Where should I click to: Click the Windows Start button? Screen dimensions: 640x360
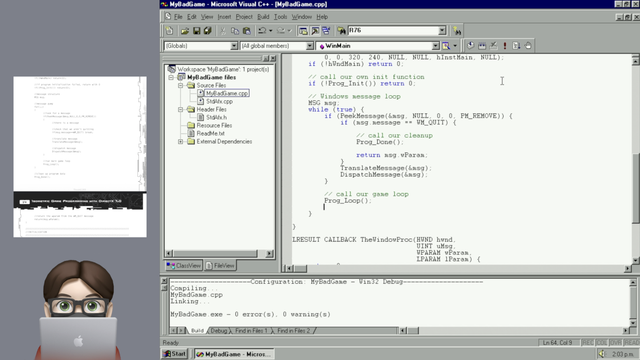coord(175,354)
